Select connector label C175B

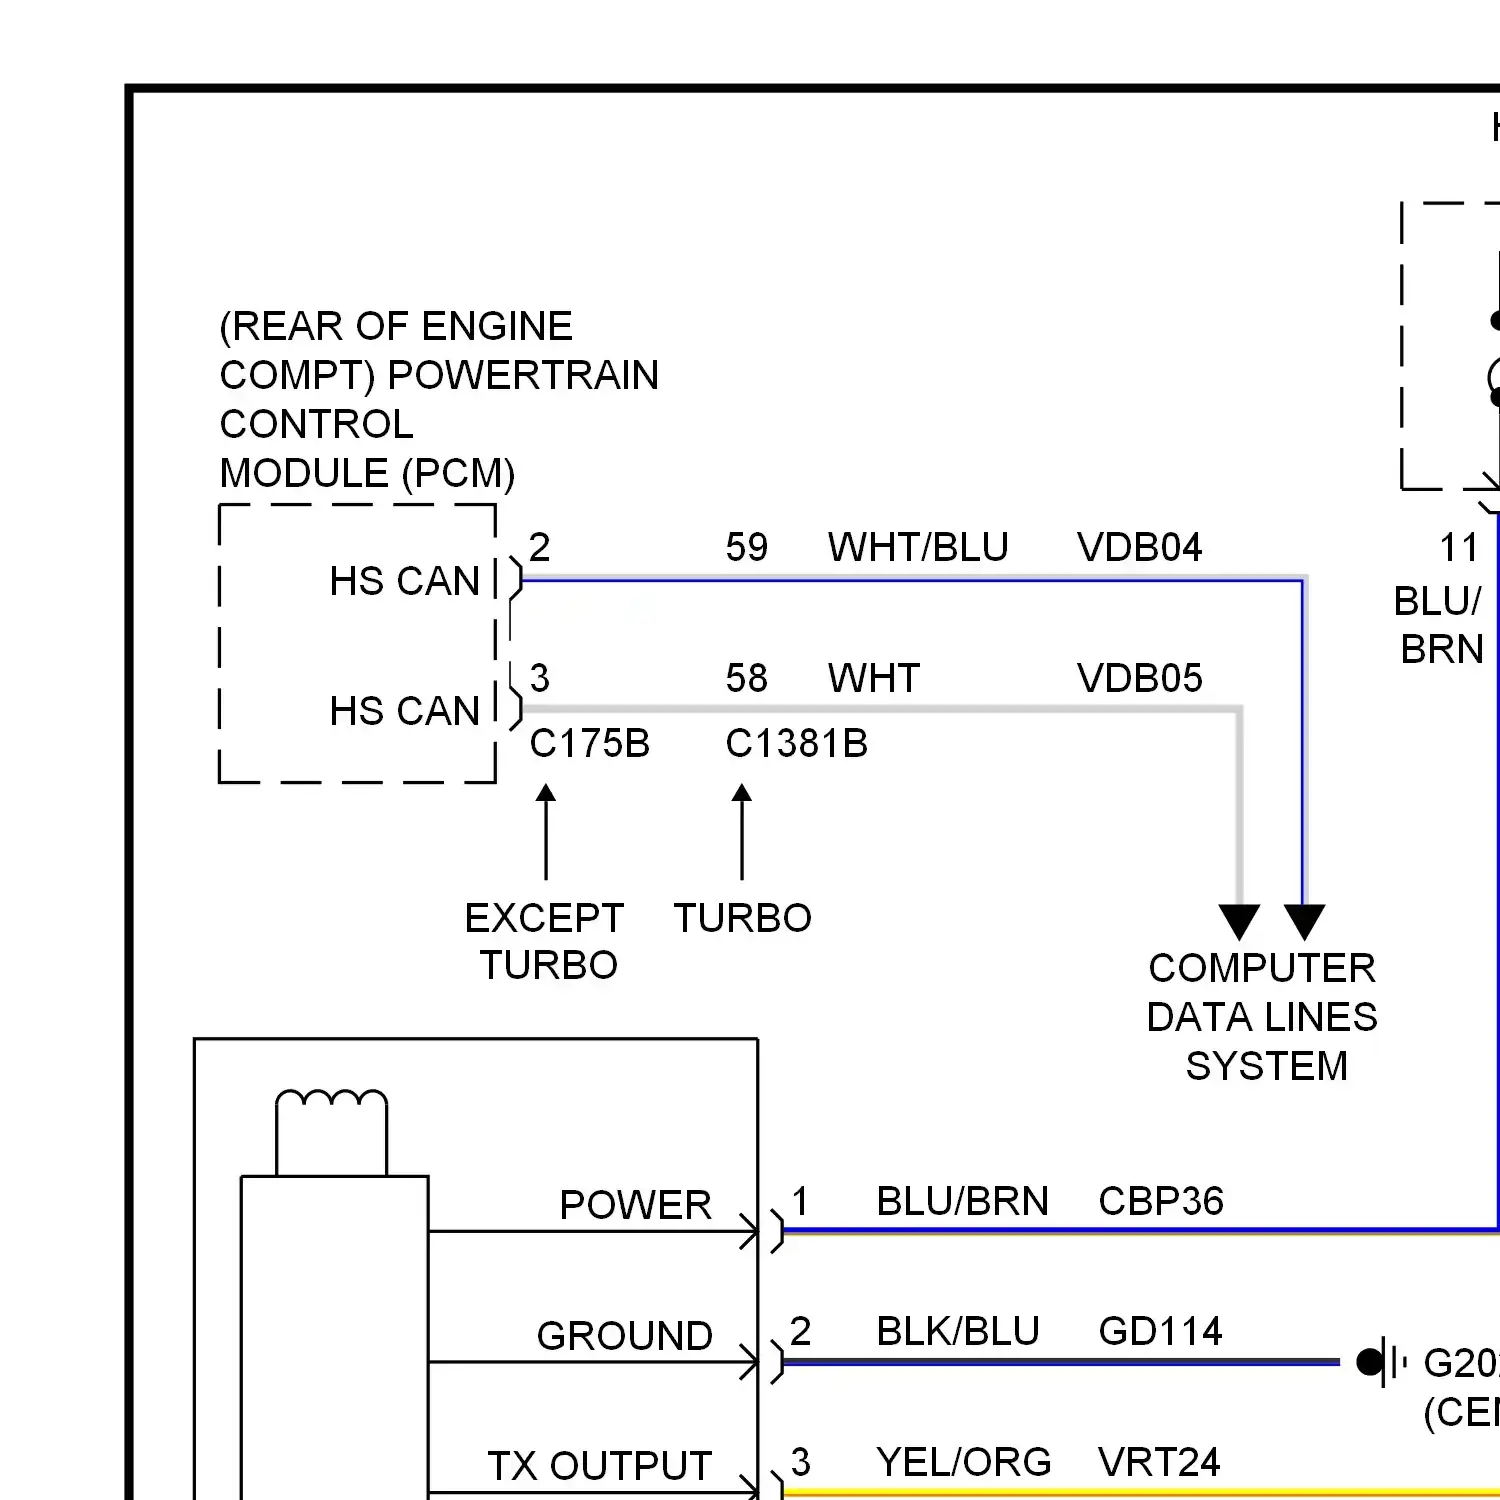click(590, 743)
